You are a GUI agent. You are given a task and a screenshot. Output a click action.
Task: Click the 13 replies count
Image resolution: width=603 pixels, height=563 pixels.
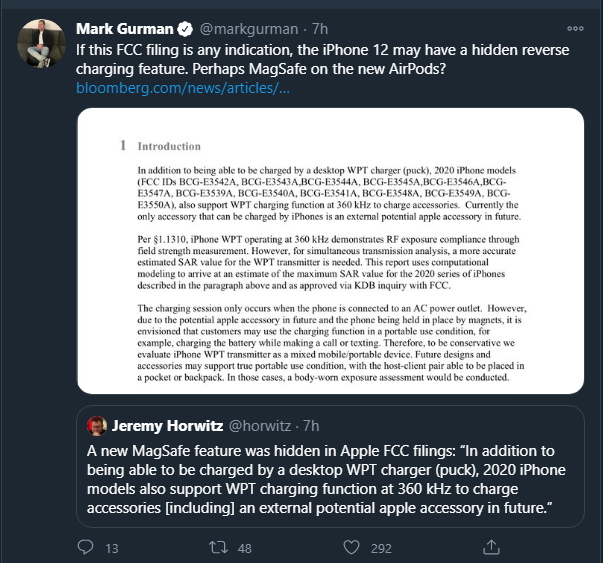pyautogui.click(x=112, y=548)
